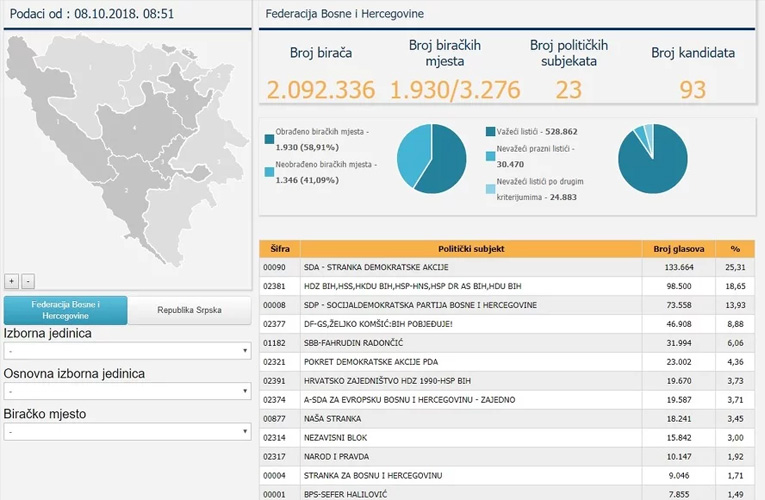Zoom out the map with minus button
The width and height of the screenshot is (765, 500).
point(28,281)
